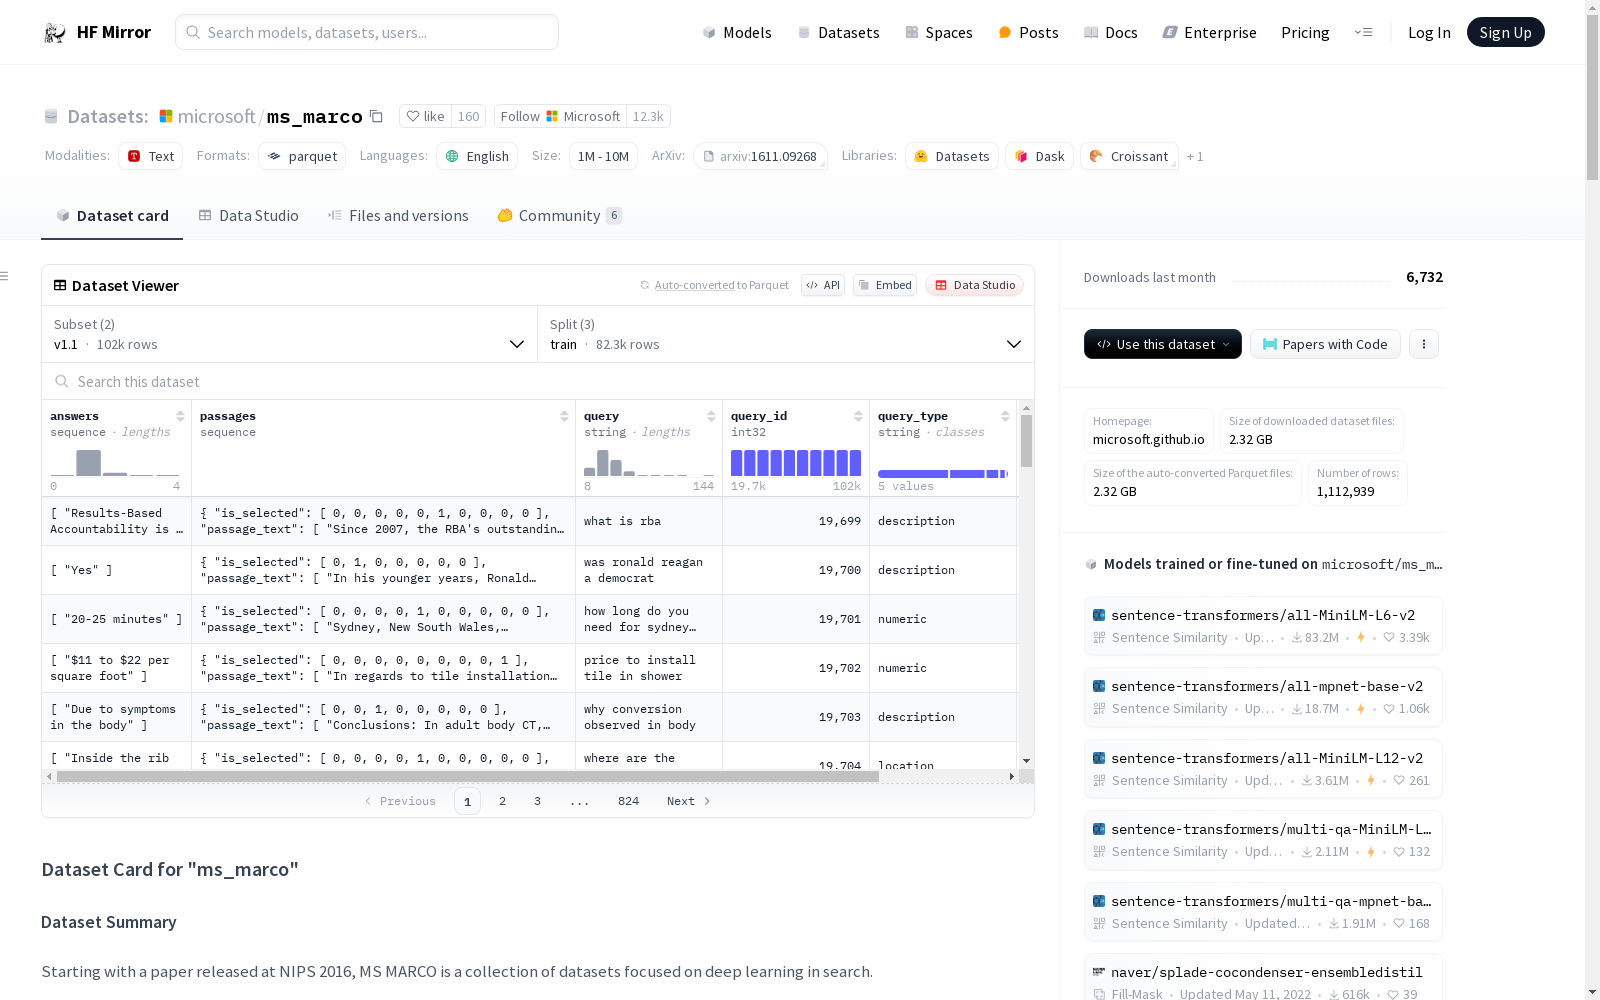Screen dimensions: 1600x1000
Task: Go to Datasets in the navigation
Action: 838,32
